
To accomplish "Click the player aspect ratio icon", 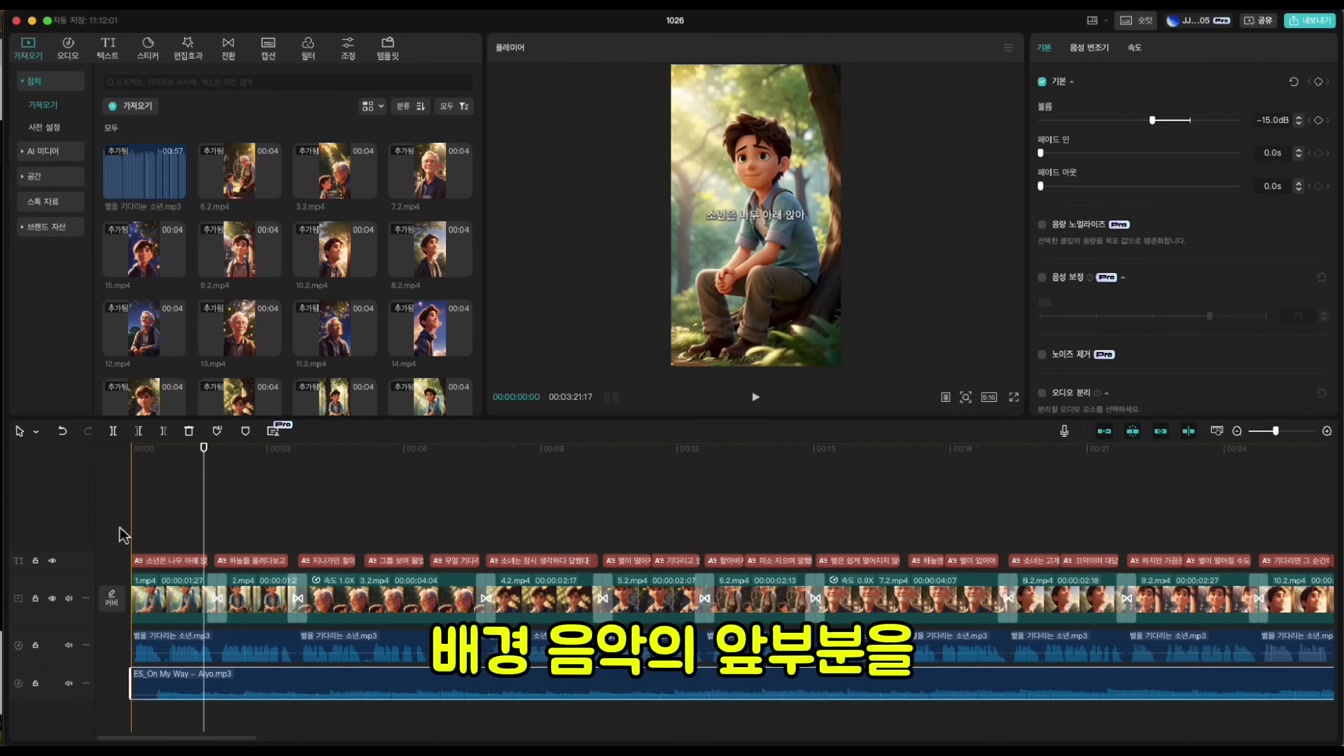I will click(x=989, y=397).
